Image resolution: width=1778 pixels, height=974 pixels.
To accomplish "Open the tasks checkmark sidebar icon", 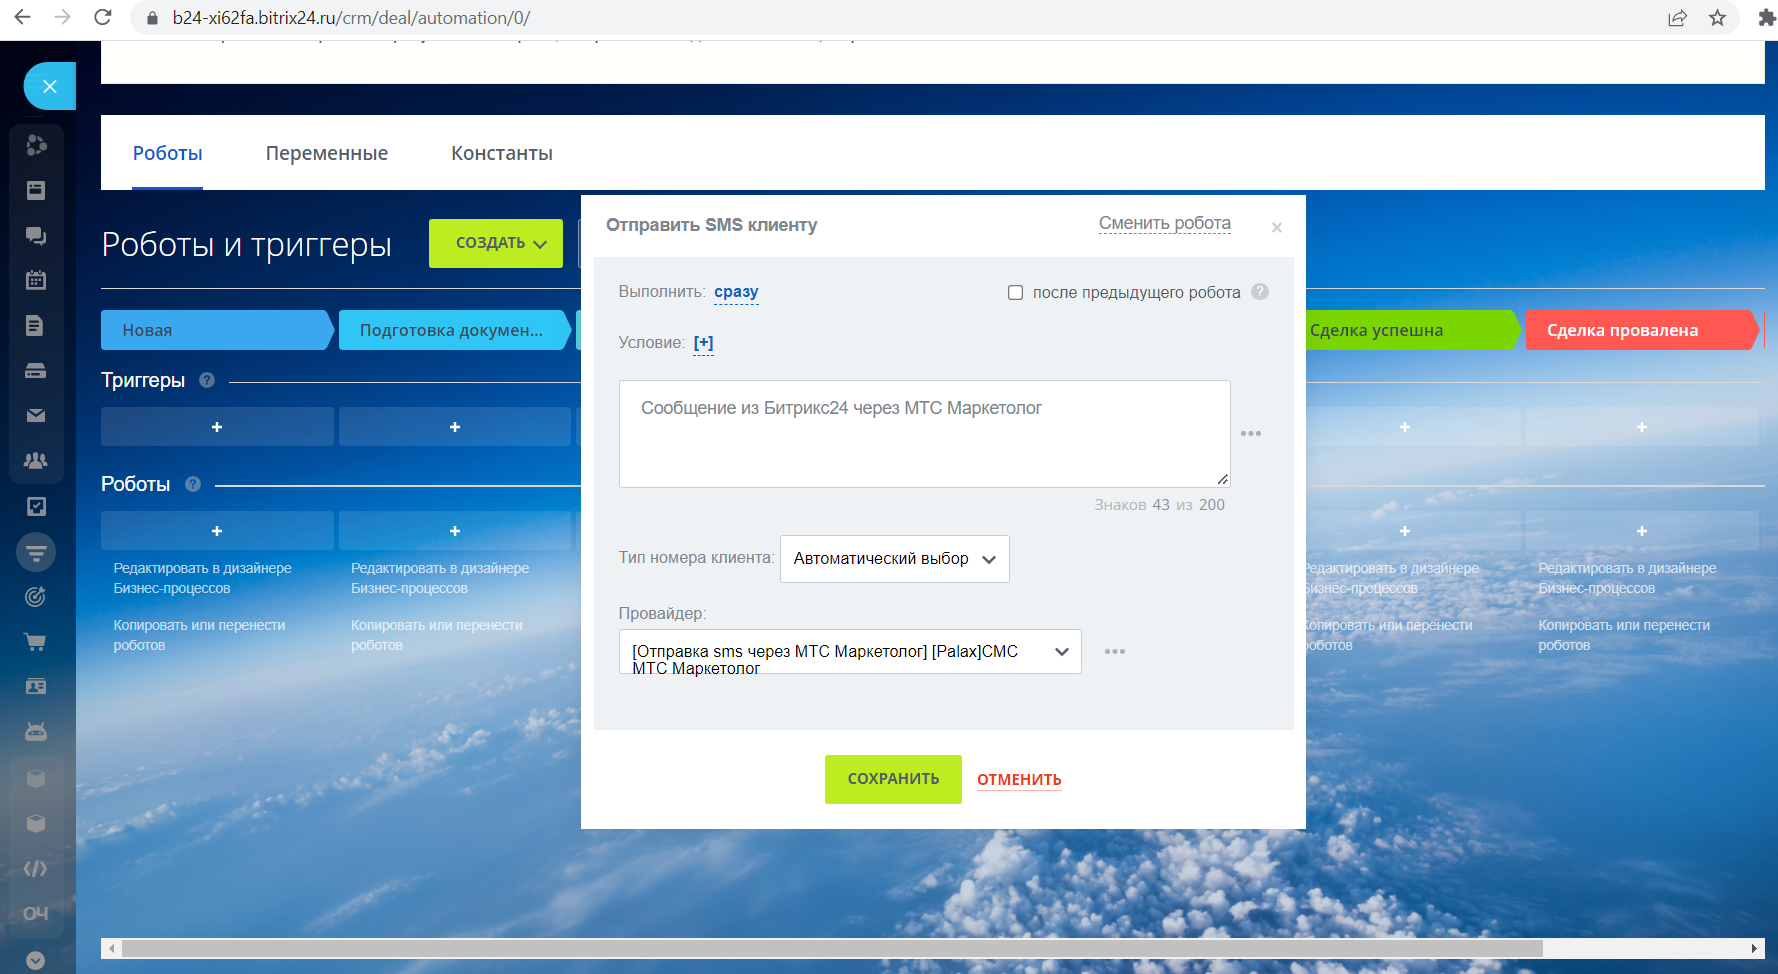I will 36,506.
